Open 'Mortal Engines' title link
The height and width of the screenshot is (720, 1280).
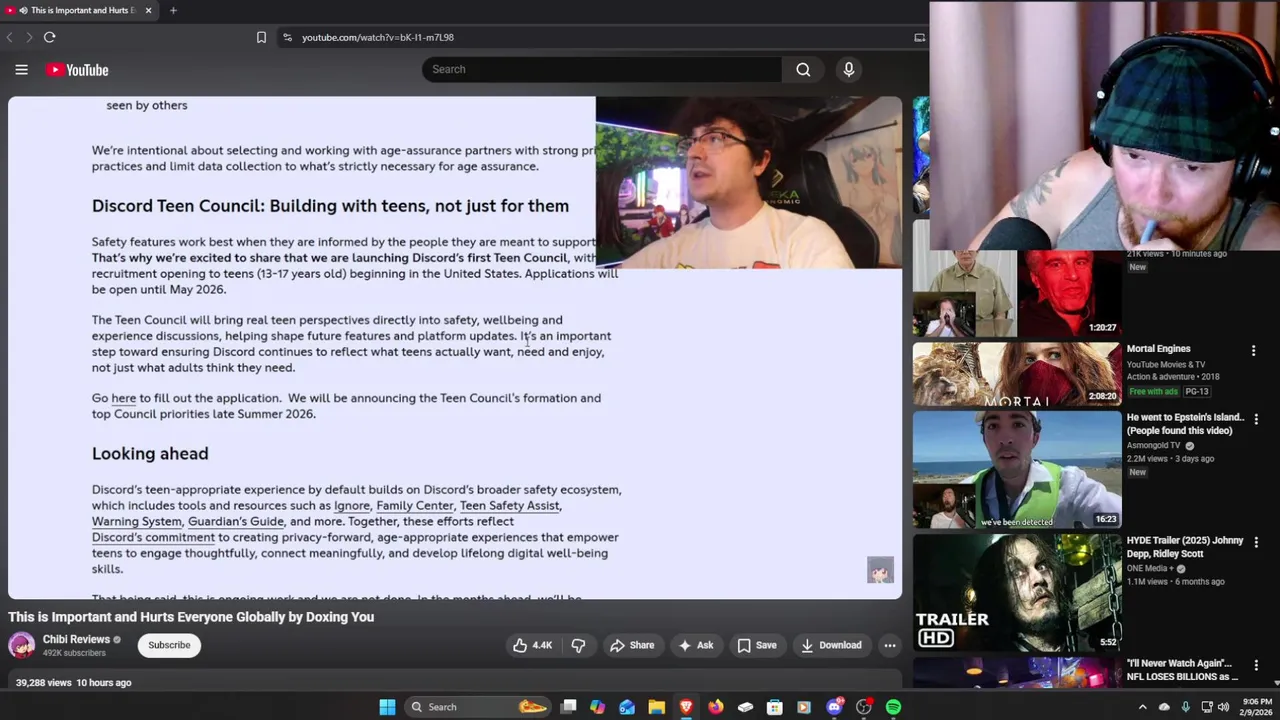click(1158, 349)
